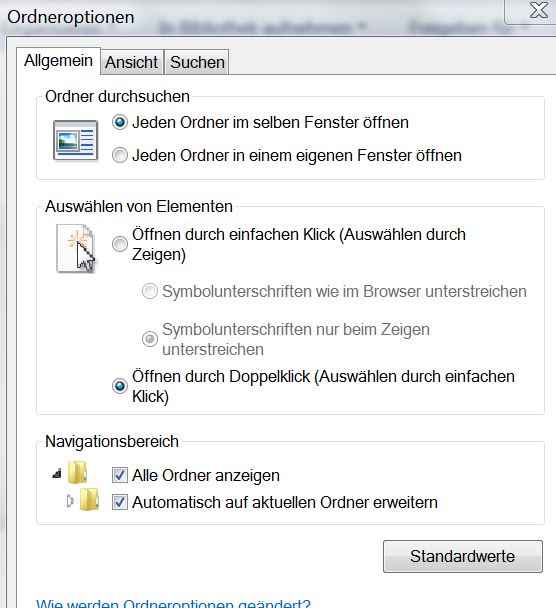556x608 pixels.
Task: Click the top folder icon in Navigationsbereich
Action: pos(77,472)
